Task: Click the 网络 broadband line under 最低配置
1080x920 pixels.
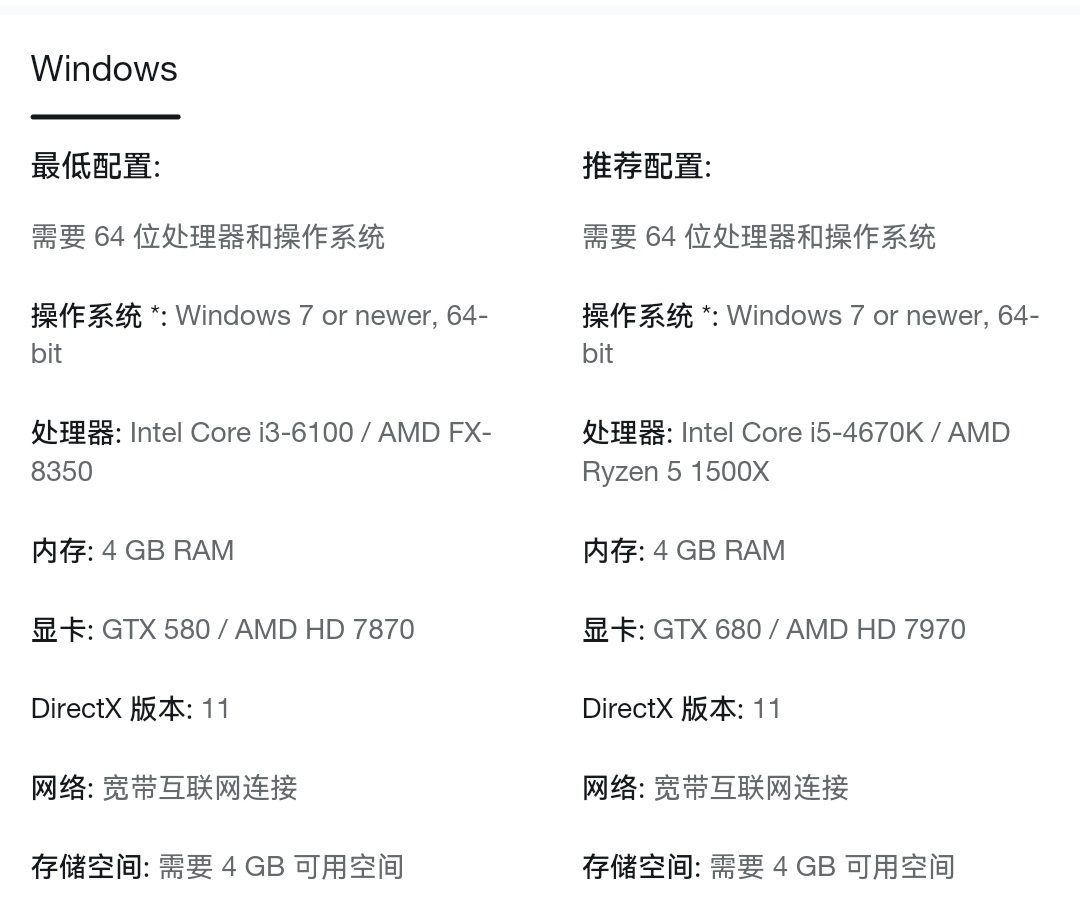Action: pos(165,788)
